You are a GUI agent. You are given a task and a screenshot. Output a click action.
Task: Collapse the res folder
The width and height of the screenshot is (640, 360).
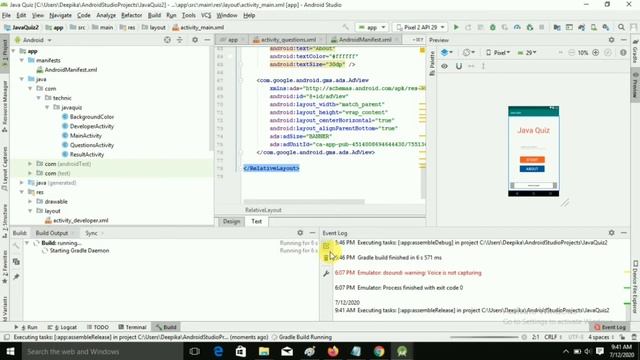click(x=22, y=192)
